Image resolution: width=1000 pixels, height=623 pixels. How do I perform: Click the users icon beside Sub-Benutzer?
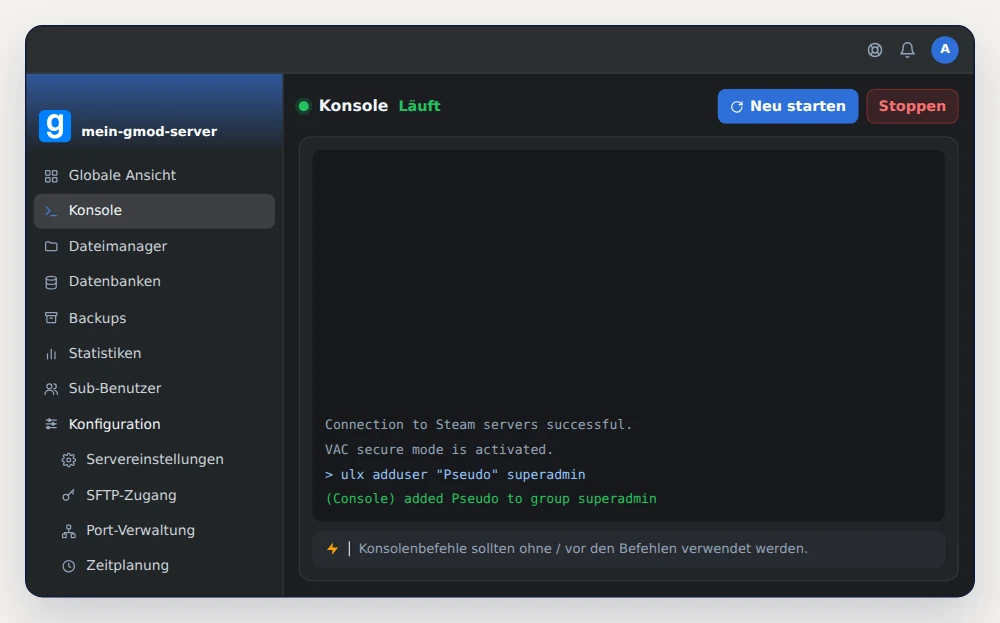click(51, 389)
